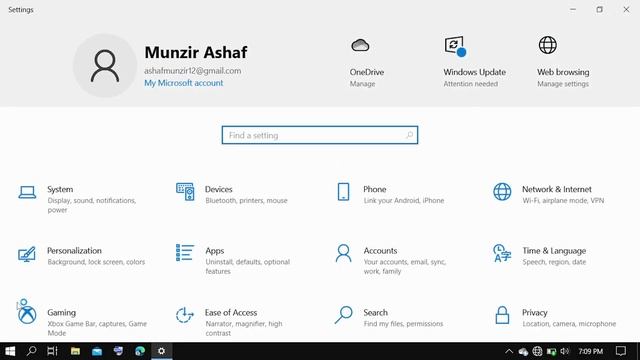Image resolution: width=640 pixels, height=360 pixels.
Task: Open the Devices category title
Action: click(218, 189)
